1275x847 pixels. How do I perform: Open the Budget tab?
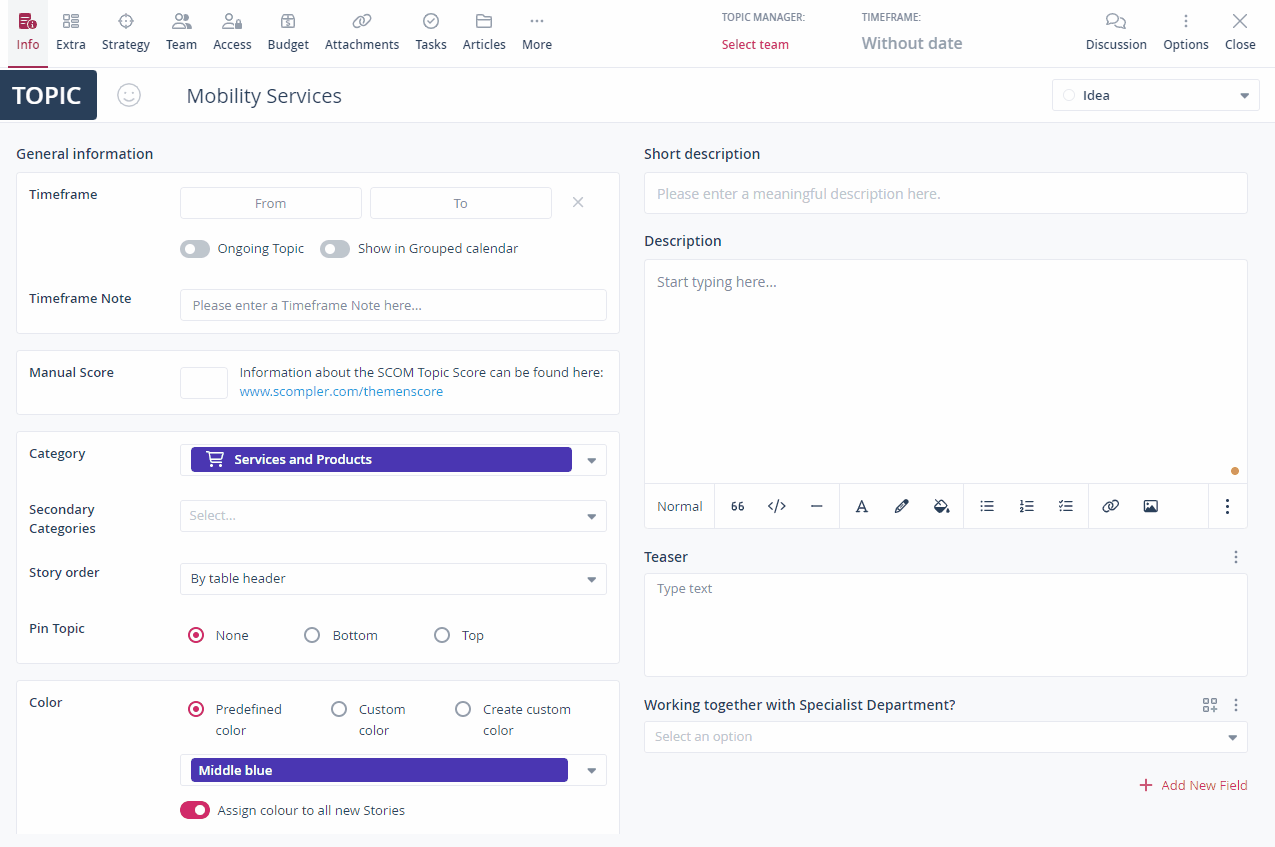(288, 32)
